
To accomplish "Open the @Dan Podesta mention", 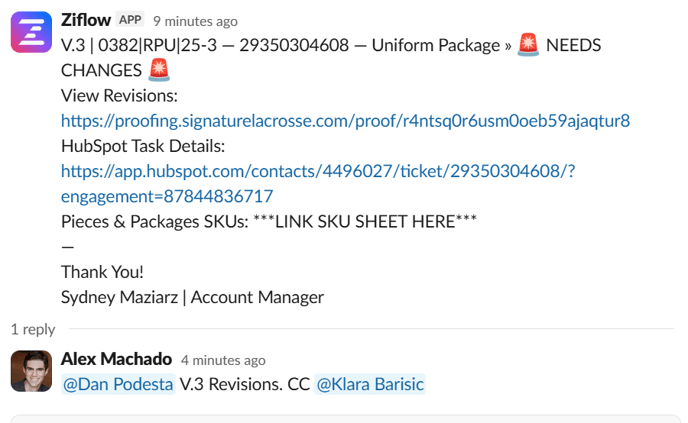I will [x=118, y=383].
